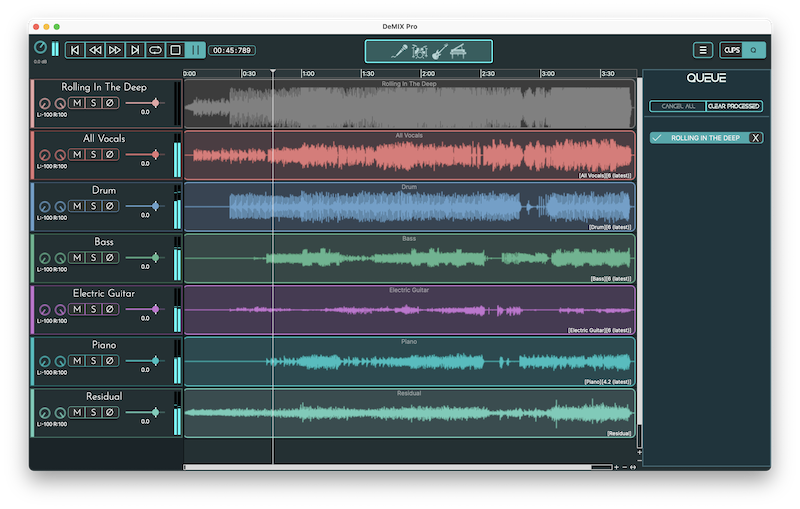Pause playback with the pause button
This screenshot has width=800, height=509.
click(x=195, y=50)
